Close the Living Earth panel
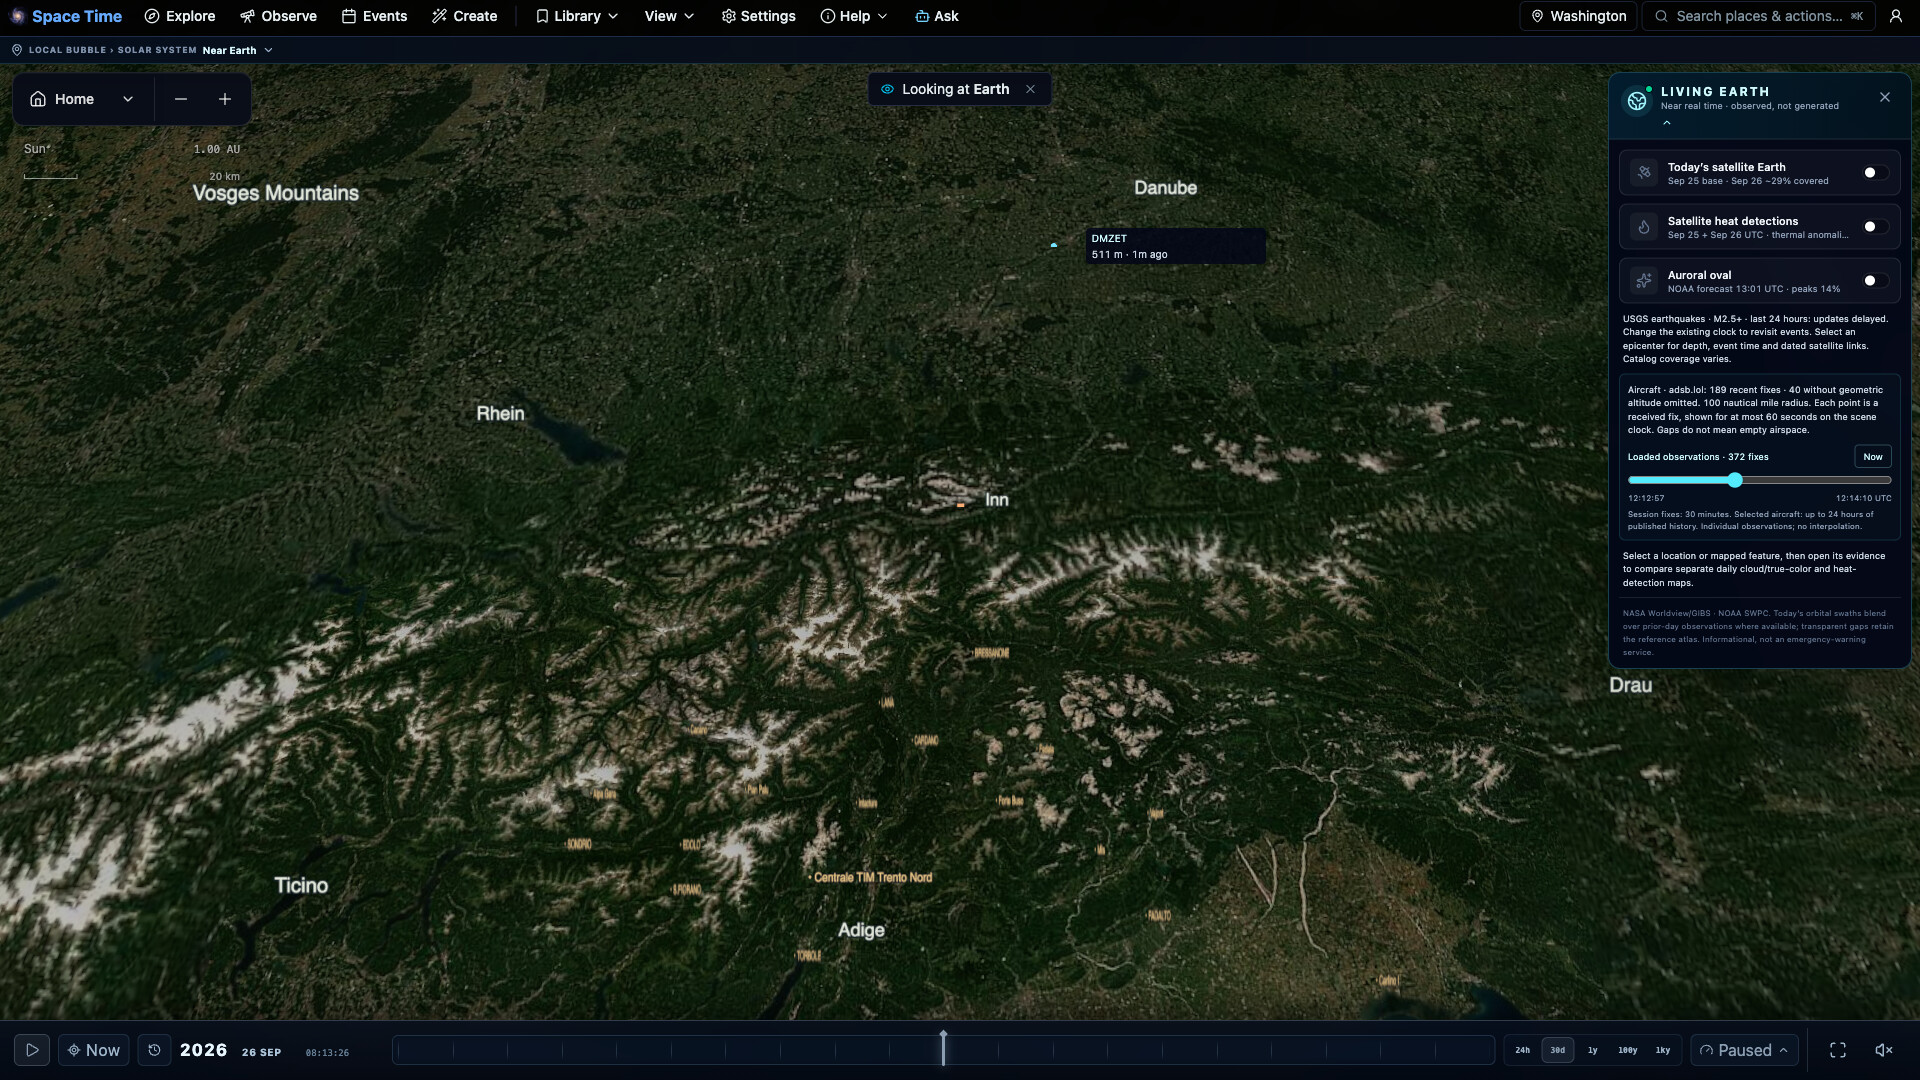The image size is (1920, 1080). pos(1885,97)
